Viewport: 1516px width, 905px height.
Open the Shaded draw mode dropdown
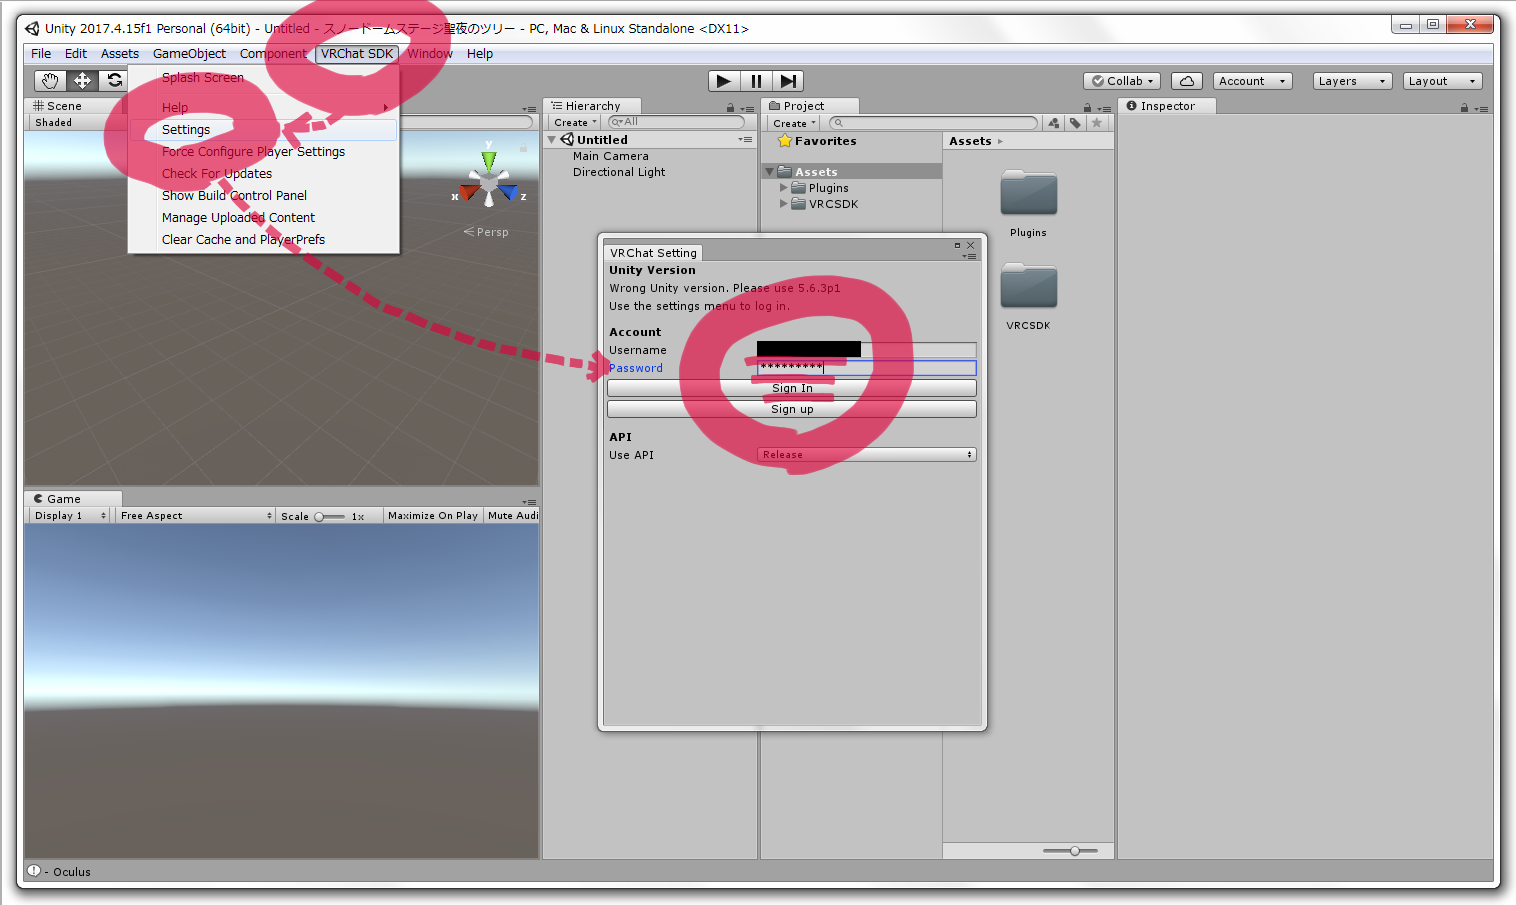74,123
